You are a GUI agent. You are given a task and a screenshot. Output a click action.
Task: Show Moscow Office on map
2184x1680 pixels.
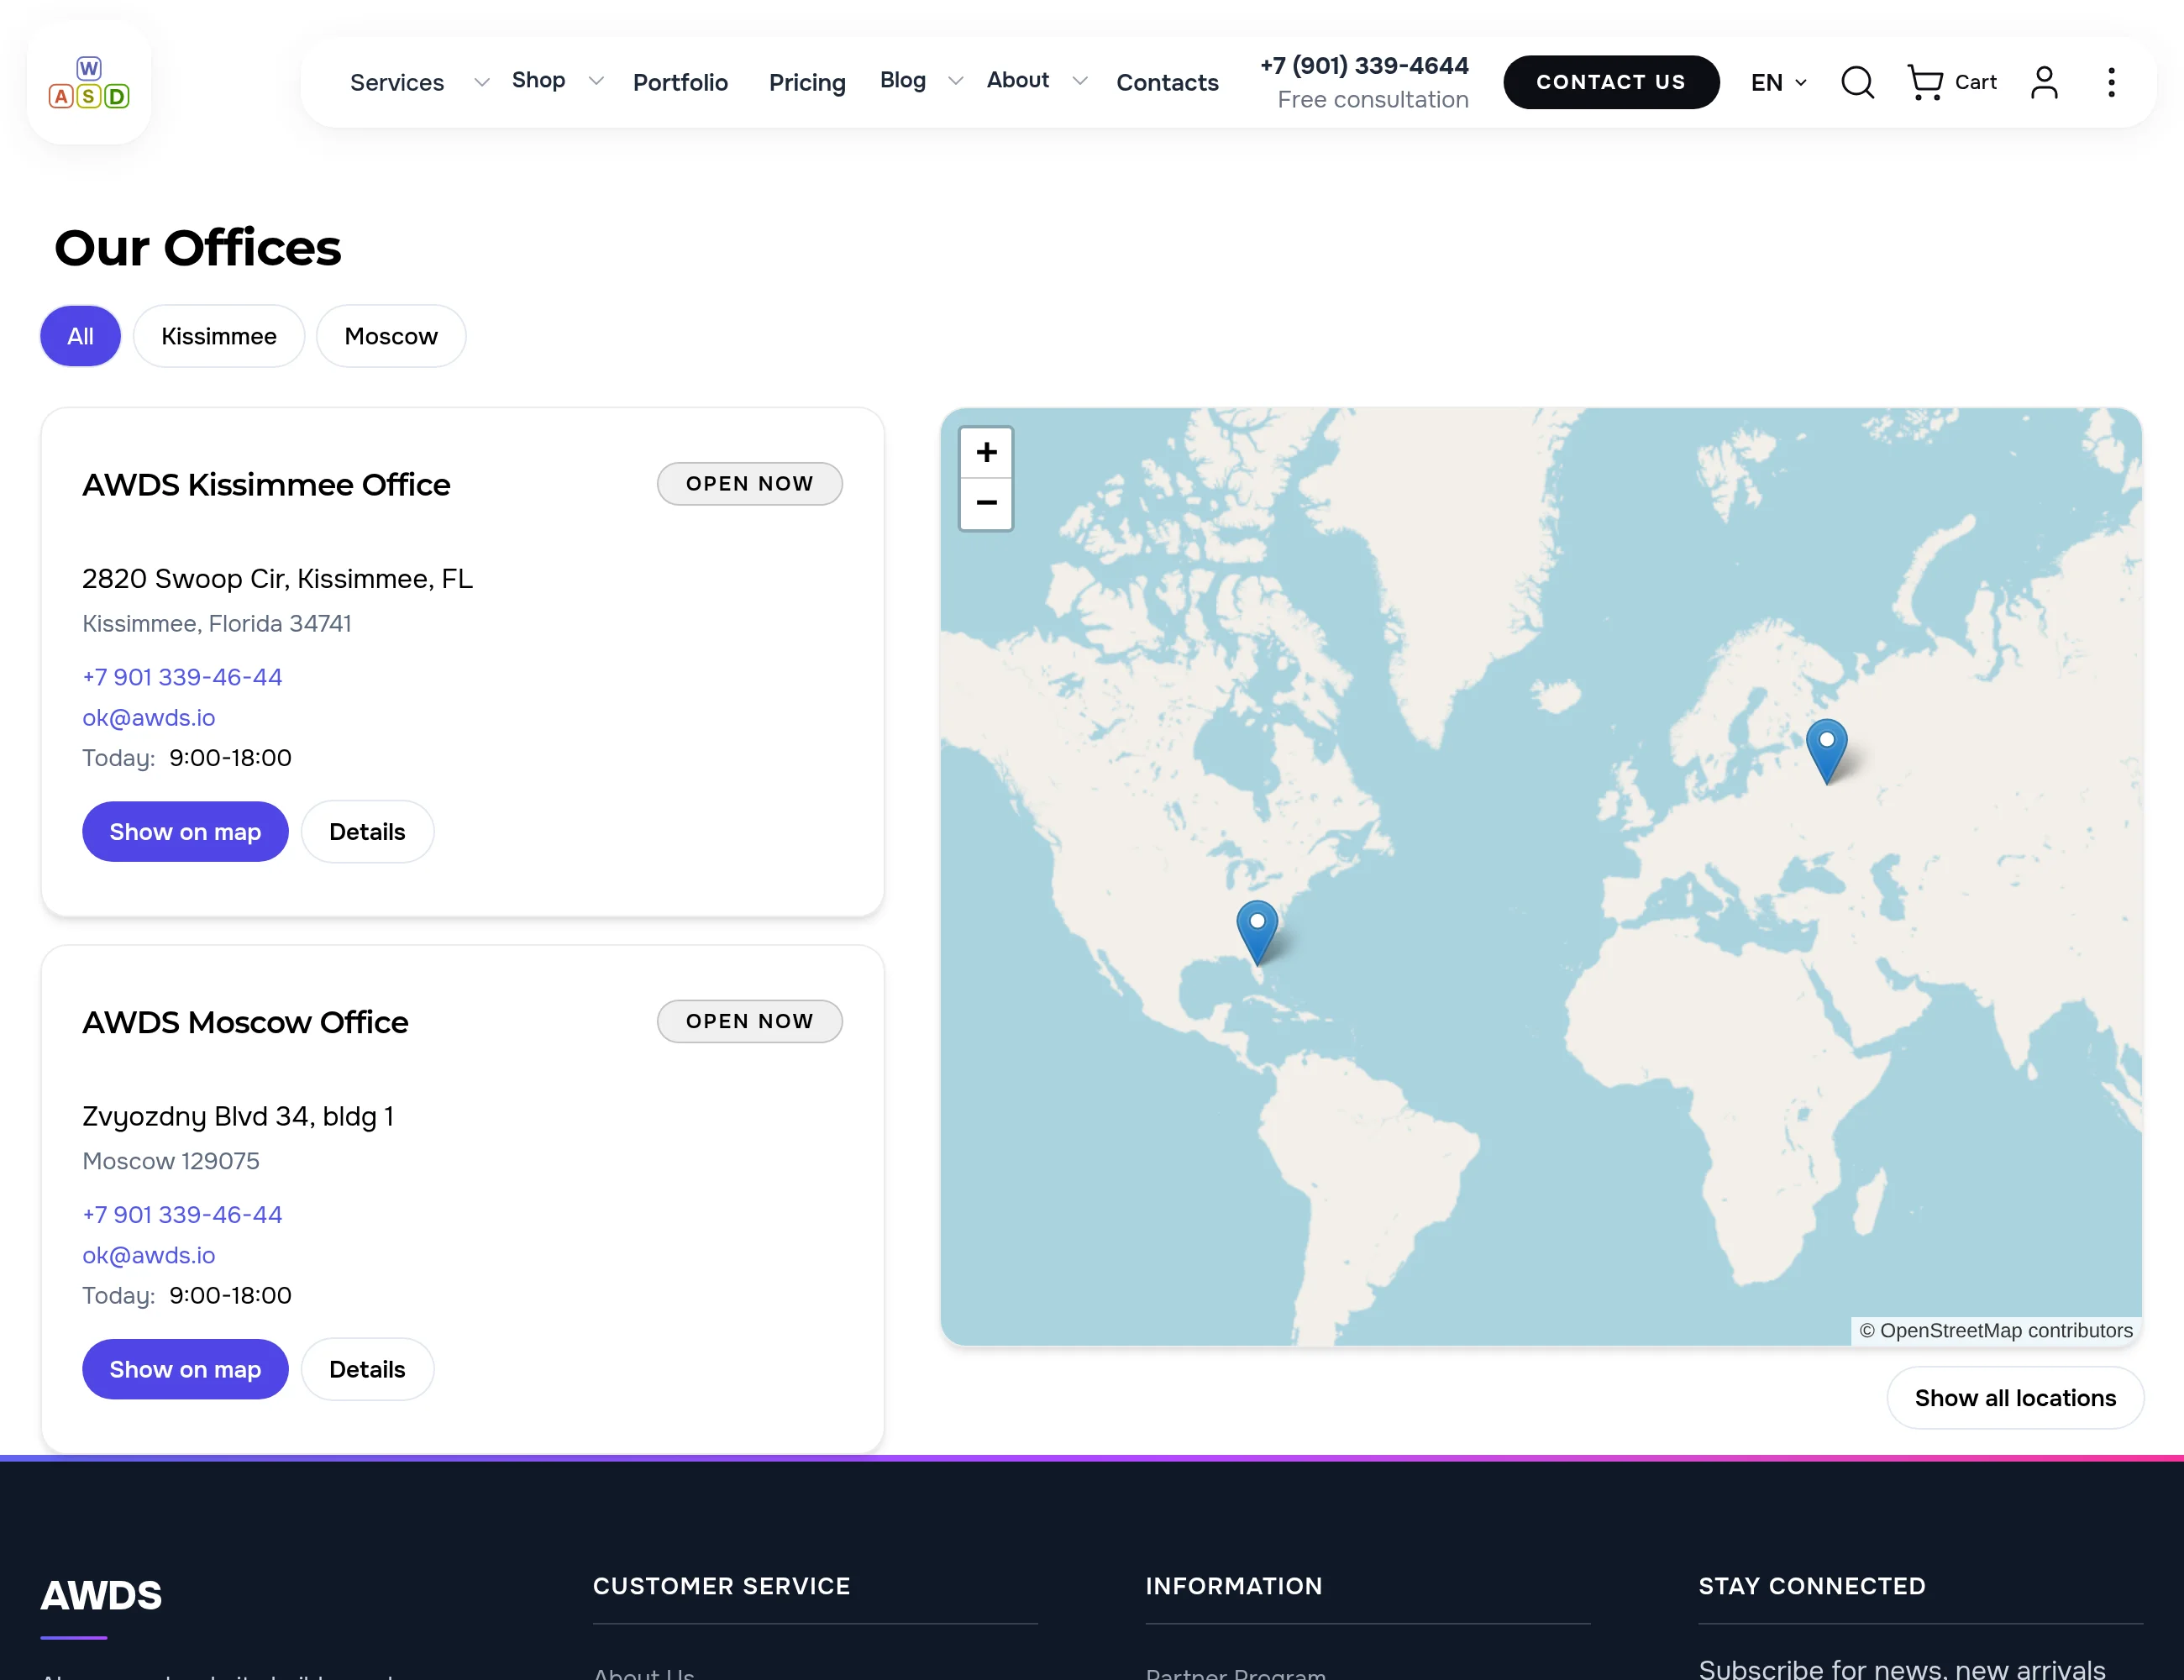[x=185, y=1370]
